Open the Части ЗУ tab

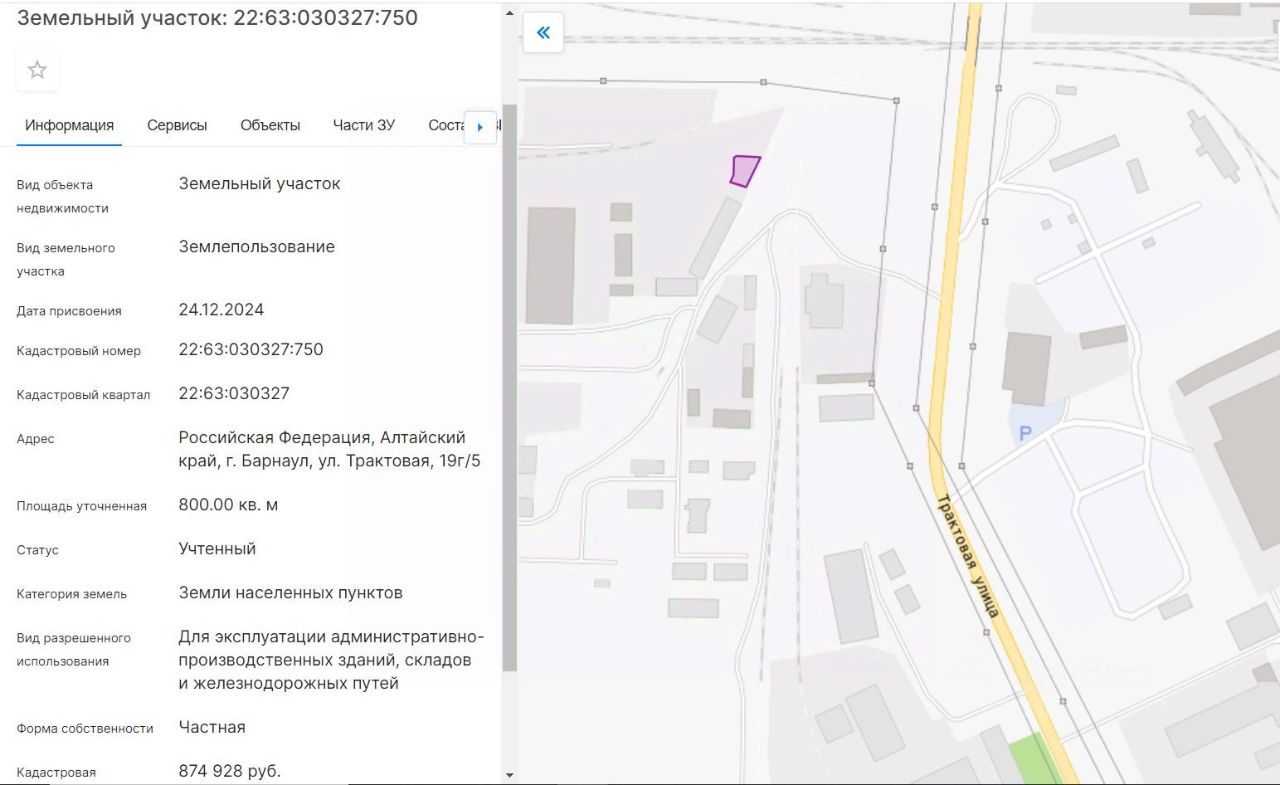tap(364, 125)
